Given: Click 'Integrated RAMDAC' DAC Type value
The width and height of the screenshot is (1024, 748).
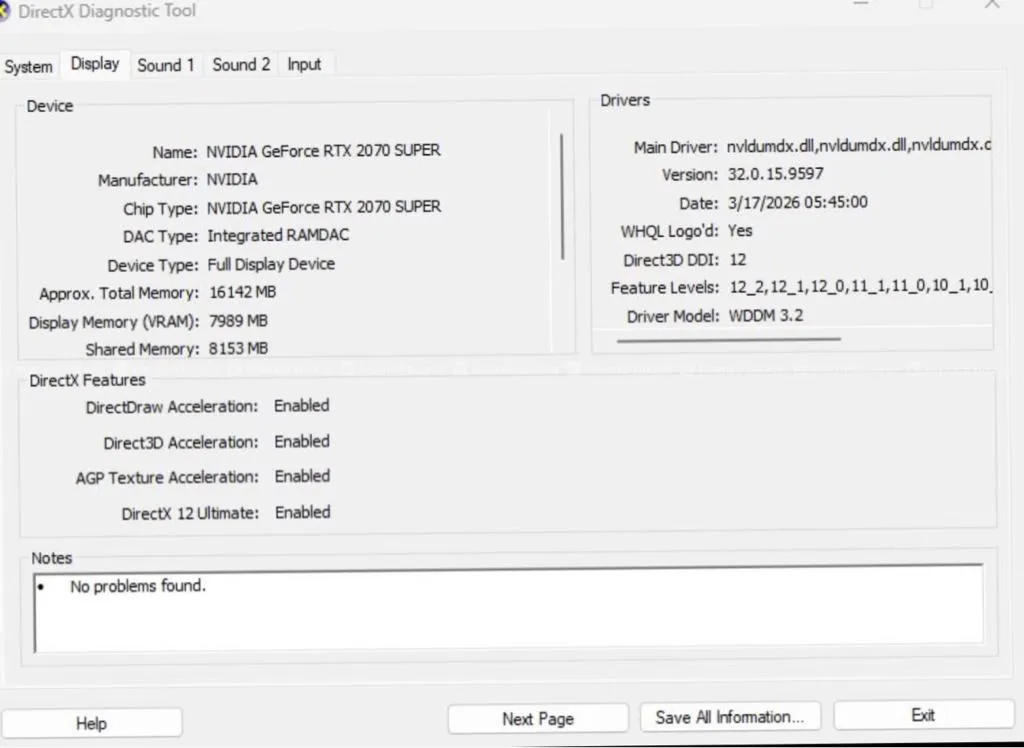Looking at the screenshot, I should (x=278, y=235).
